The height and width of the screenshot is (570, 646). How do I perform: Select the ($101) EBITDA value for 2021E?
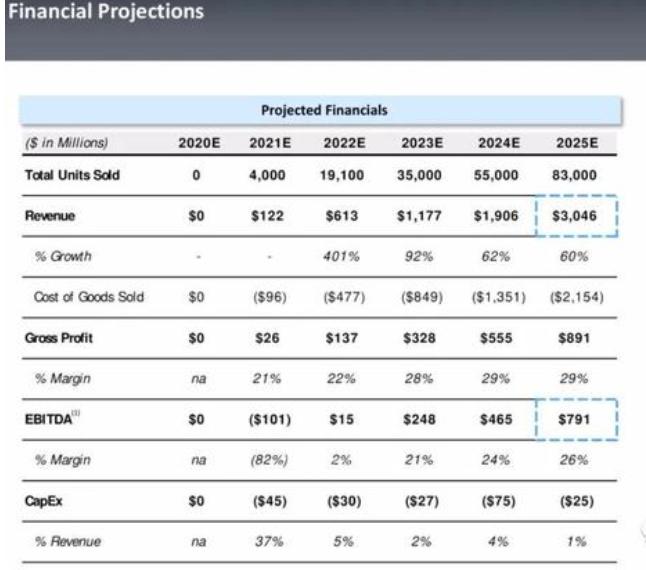[x=268, y=419]
